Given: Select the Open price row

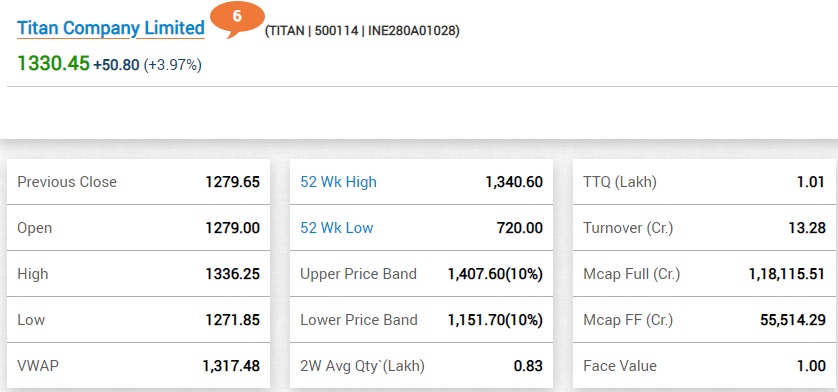Looking at the screenshot, I should [x=138, y=228].
